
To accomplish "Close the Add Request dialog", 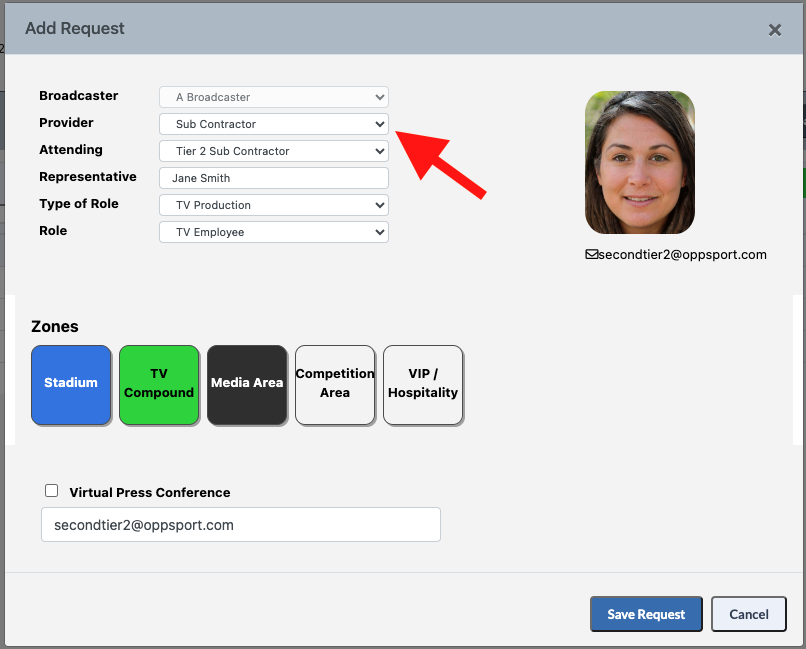I will pyautogui.click(x=775, y=30).
